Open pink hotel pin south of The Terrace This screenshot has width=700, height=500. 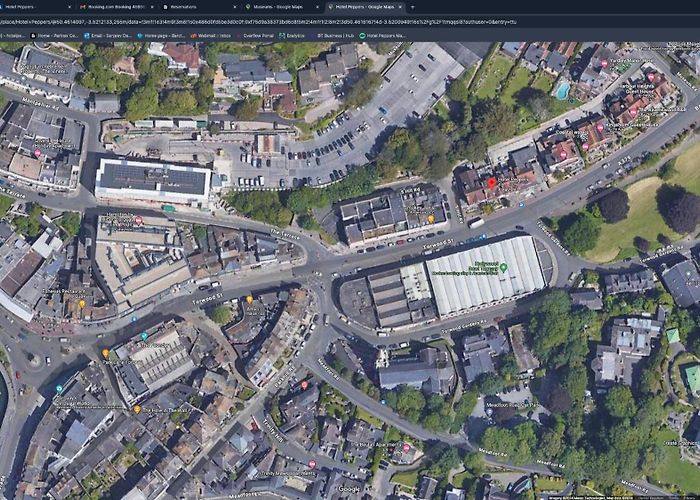coord(138,221)
